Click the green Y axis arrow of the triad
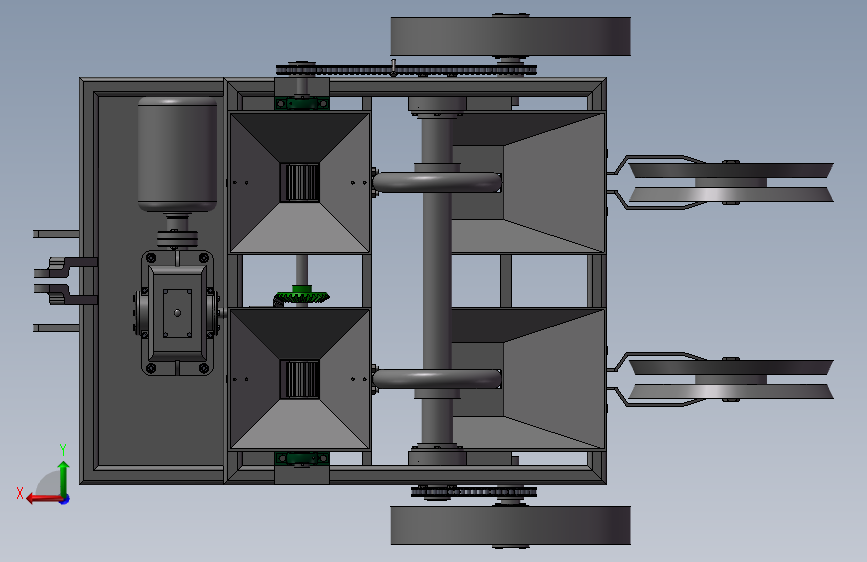Screen dimensions: 867x562 click(64, 478)
